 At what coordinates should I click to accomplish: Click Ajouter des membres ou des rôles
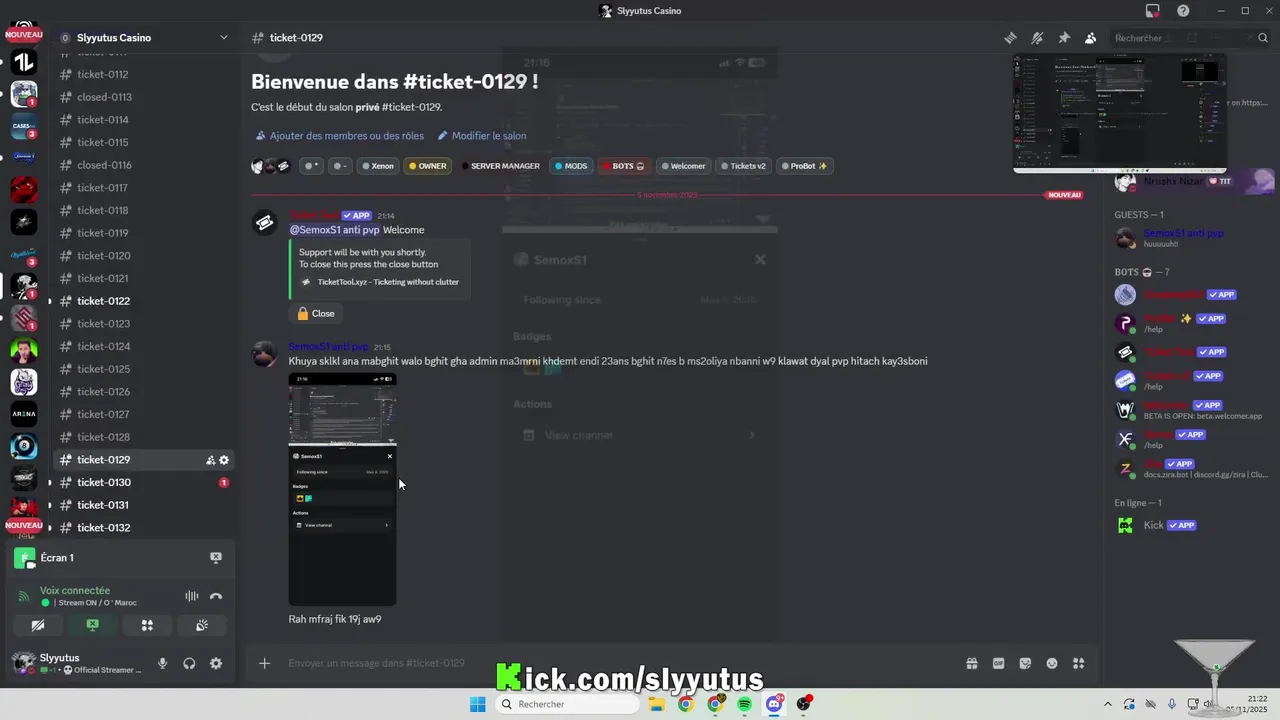pyautogui.click(x=339, y=136)
